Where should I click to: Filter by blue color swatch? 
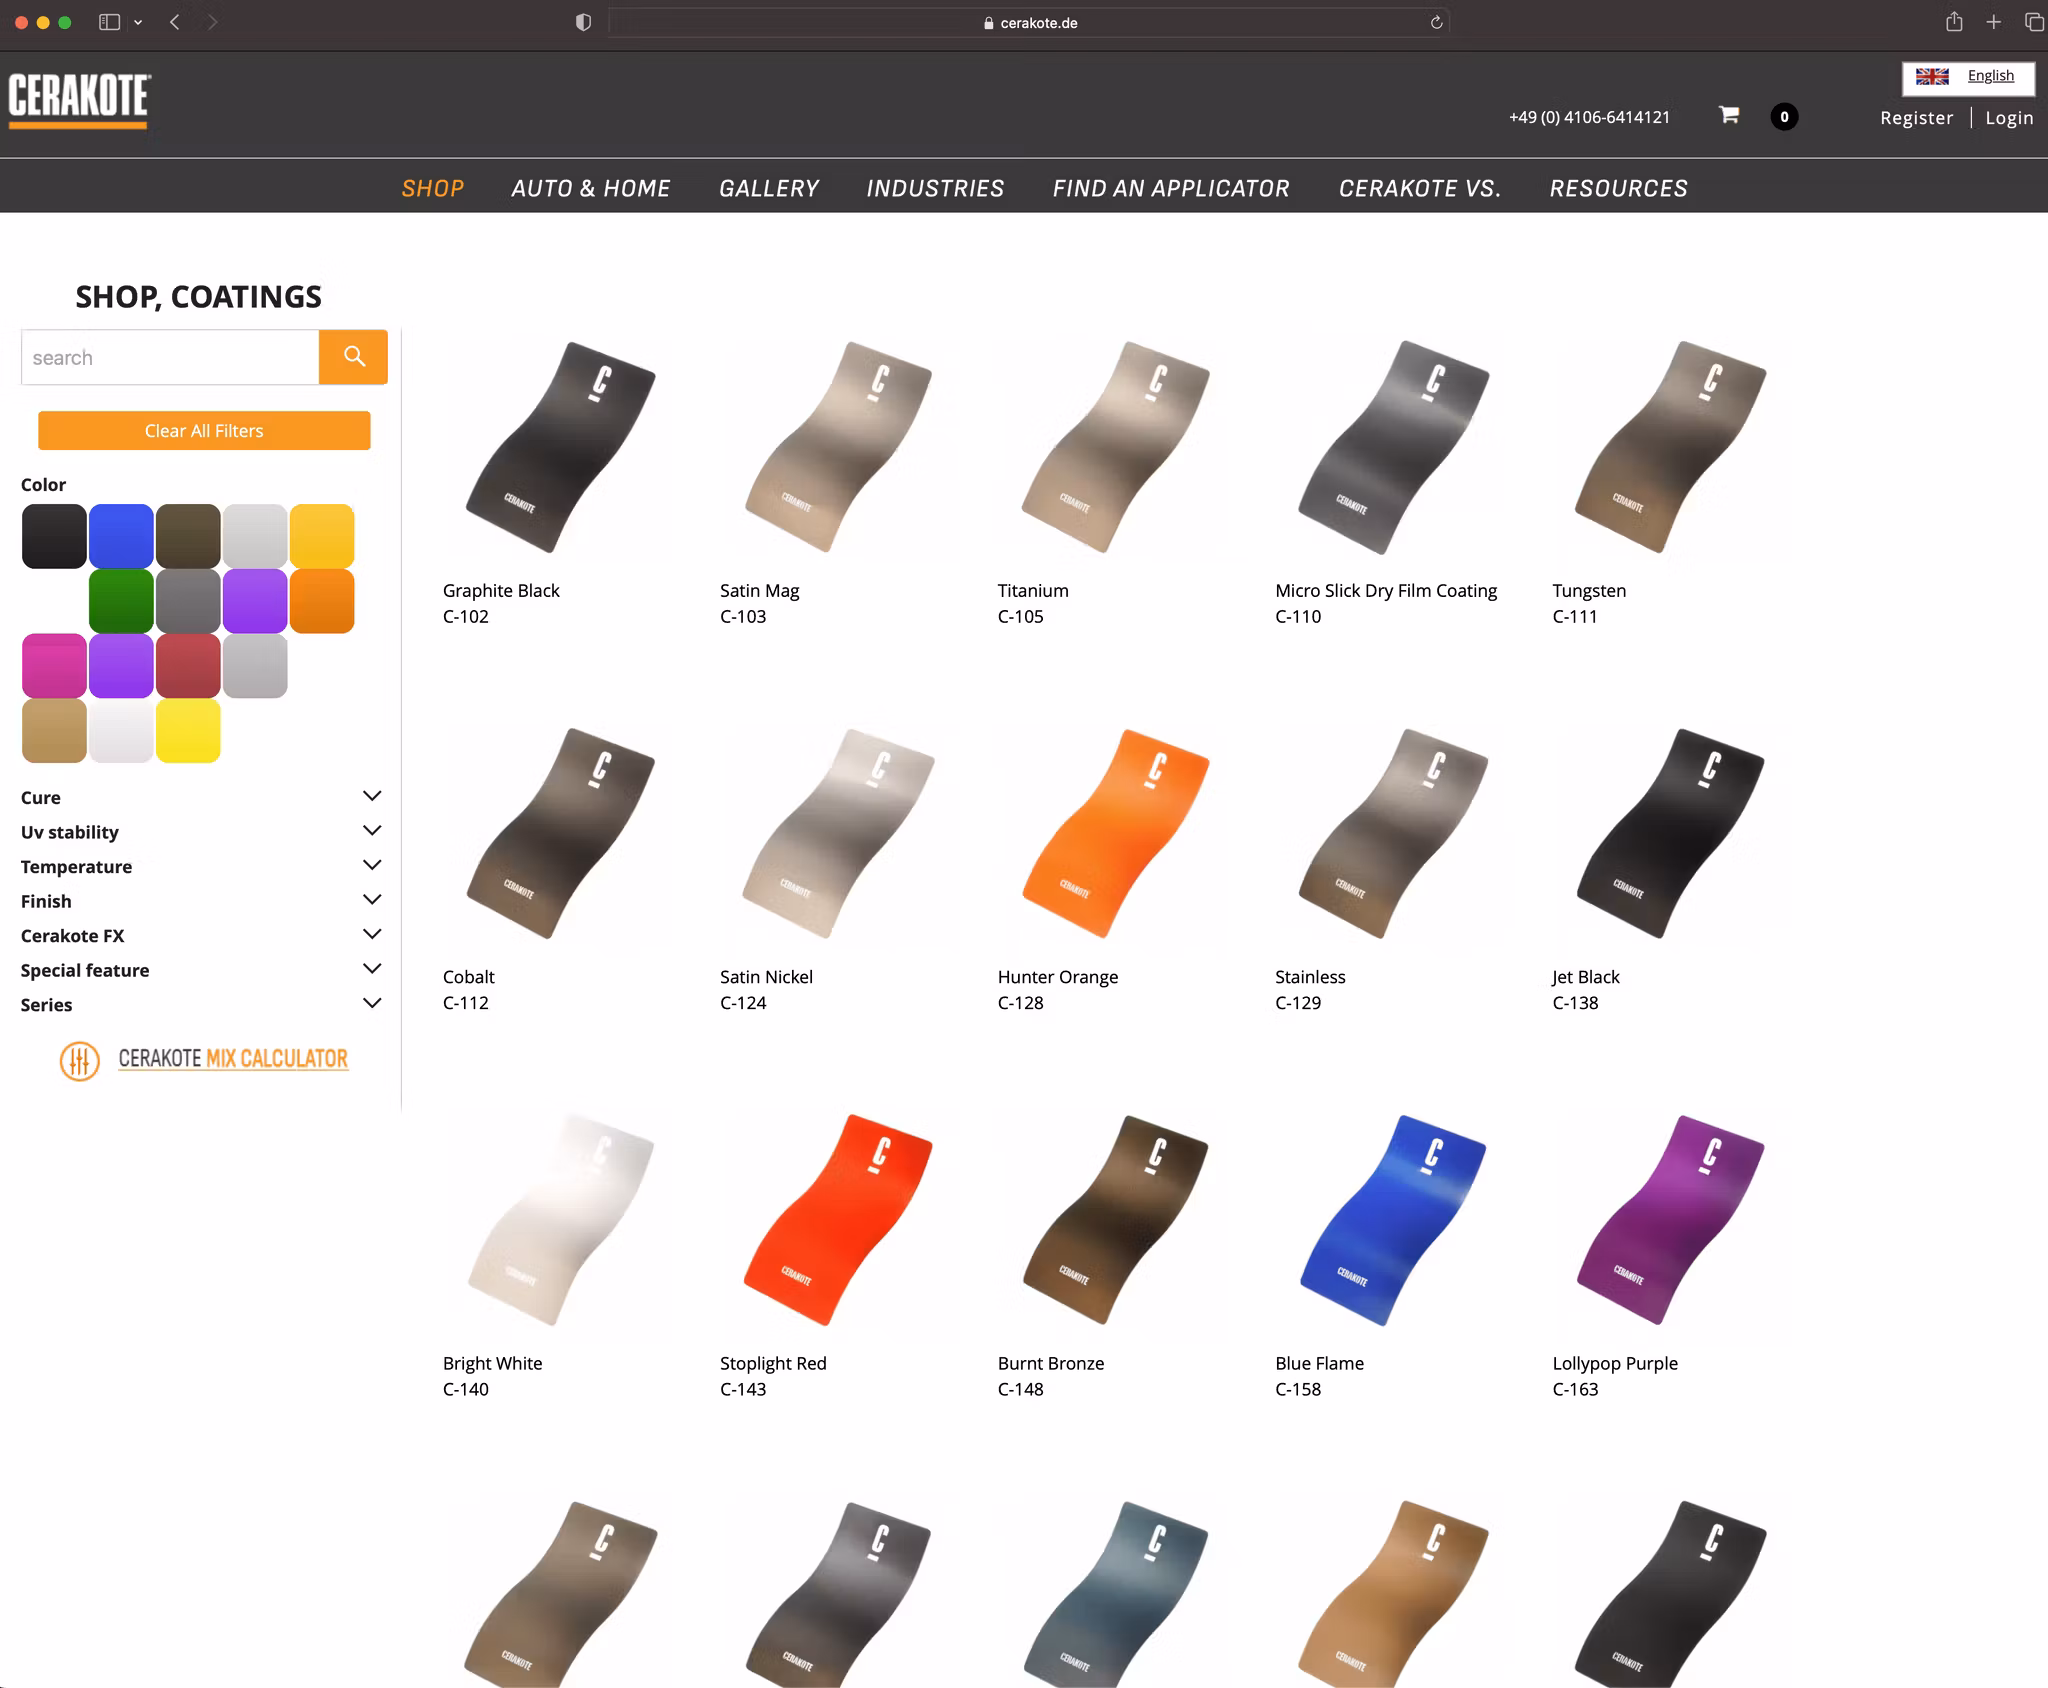click(x=121, y=536)
